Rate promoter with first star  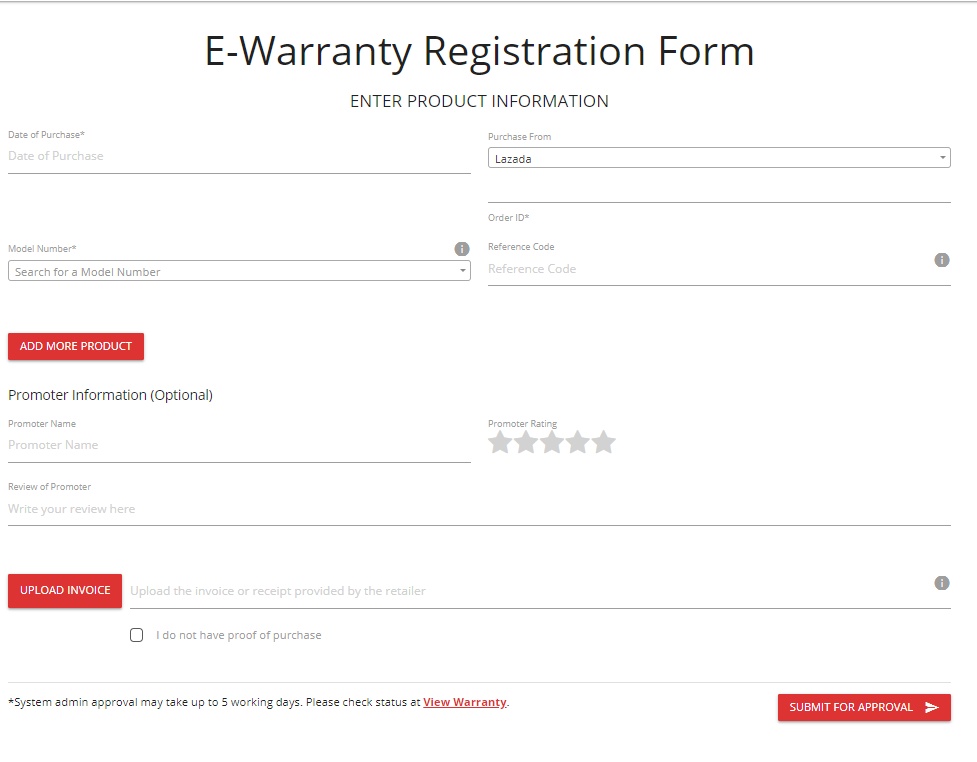500,442
